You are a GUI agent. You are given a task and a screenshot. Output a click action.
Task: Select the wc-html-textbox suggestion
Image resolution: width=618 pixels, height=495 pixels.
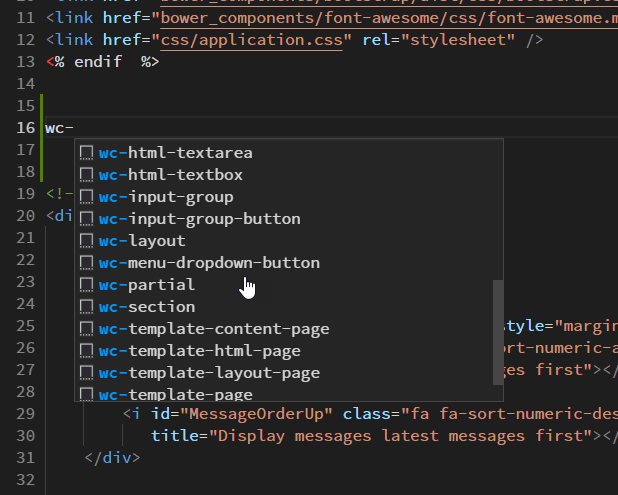tap(284, 175)
